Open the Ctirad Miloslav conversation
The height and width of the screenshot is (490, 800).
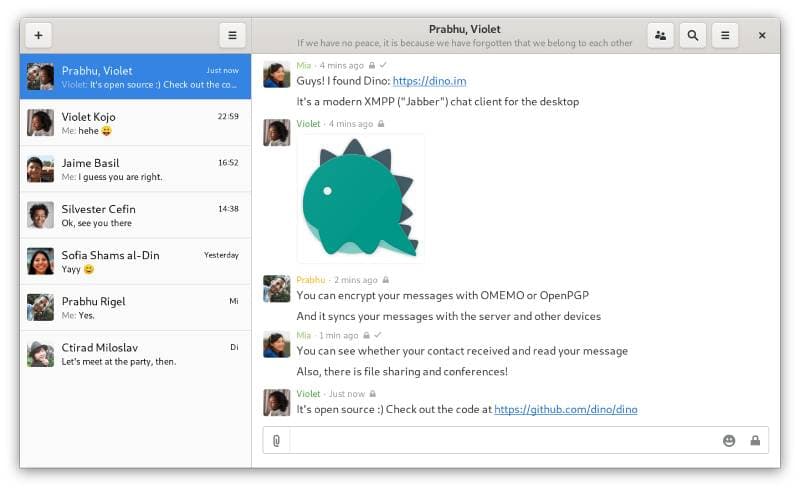click(135, 354)
